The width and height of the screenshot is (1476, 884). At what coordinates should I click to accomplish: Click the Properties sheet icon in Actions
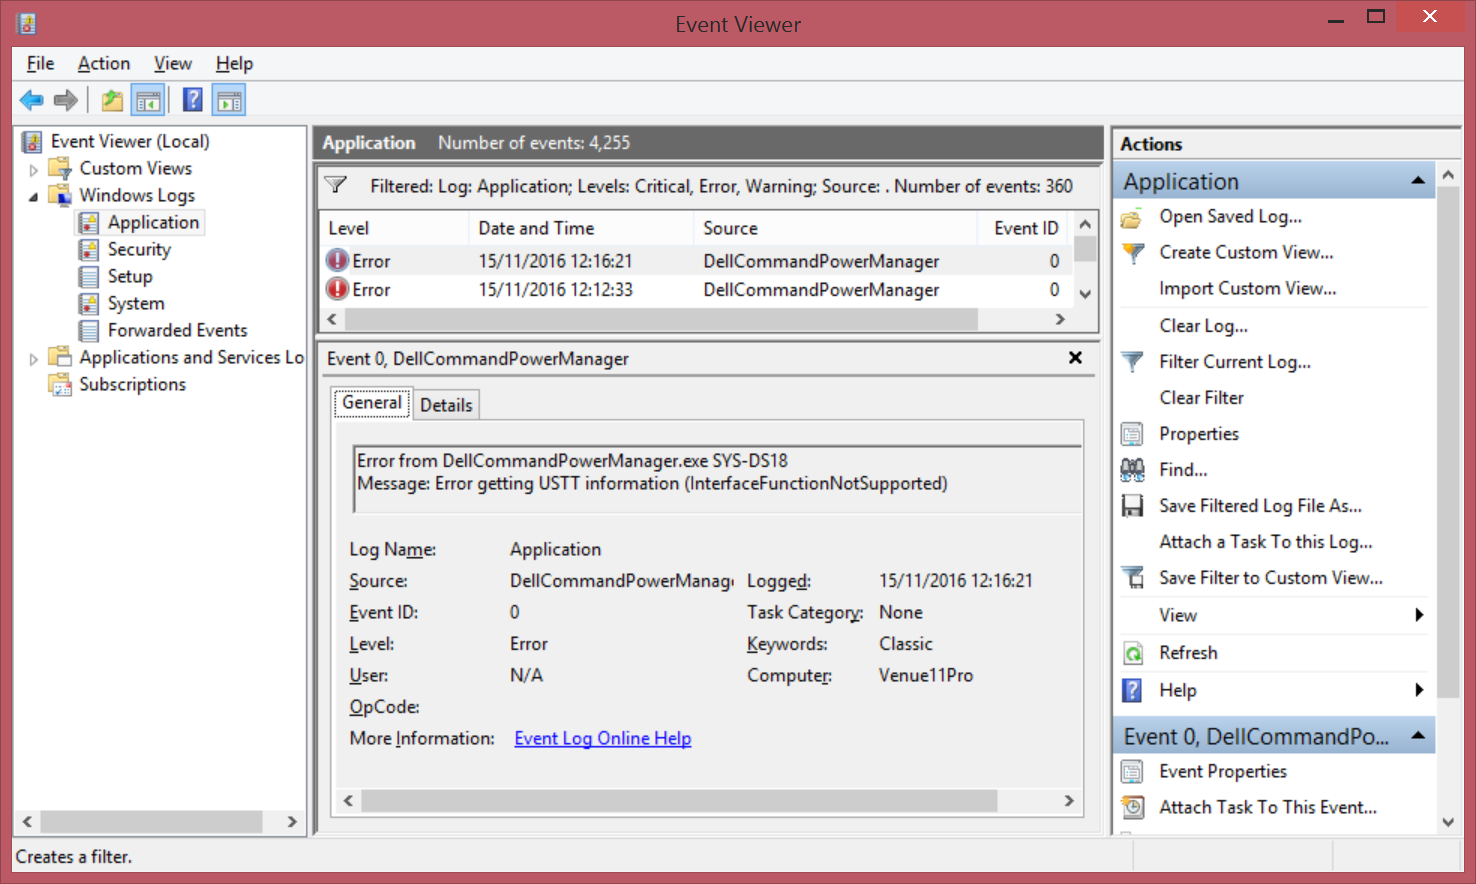(1132, 434)
